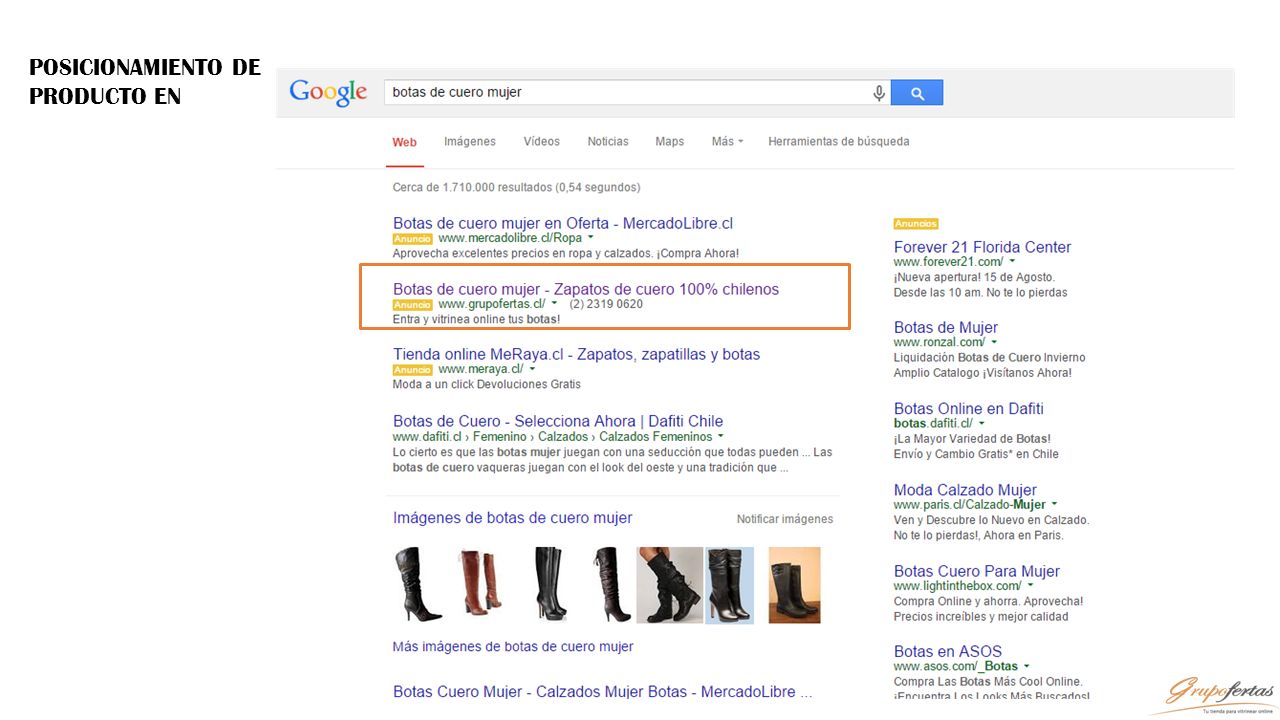Expand dropdown arrow after Calzados Femeninos breadcrumb
The image size is (1280, 720).
click(721, 436)
